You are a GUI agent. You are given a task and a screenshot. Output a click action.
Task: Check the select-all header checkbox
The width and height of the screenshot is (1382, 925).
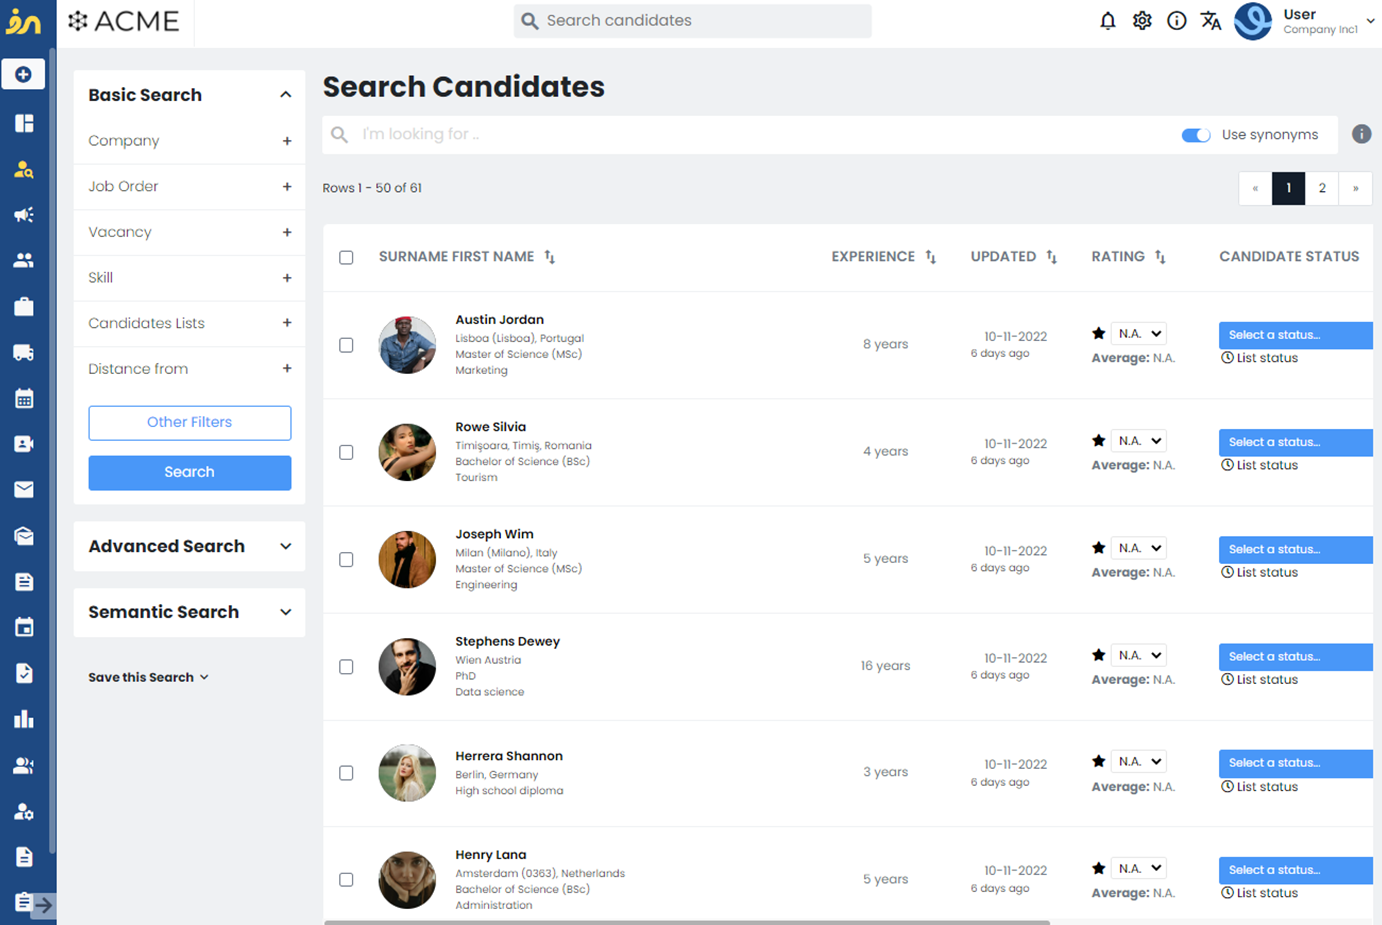click(x=346, y=257)
